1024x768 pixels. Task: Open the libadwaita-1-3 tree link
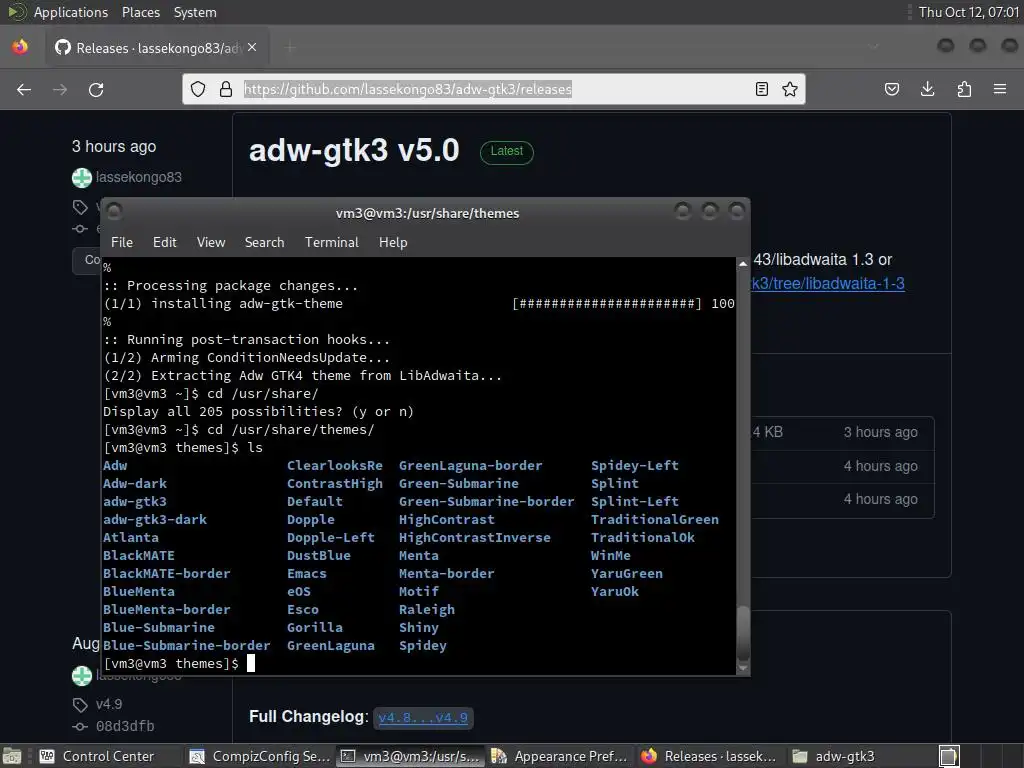[828, 283]
